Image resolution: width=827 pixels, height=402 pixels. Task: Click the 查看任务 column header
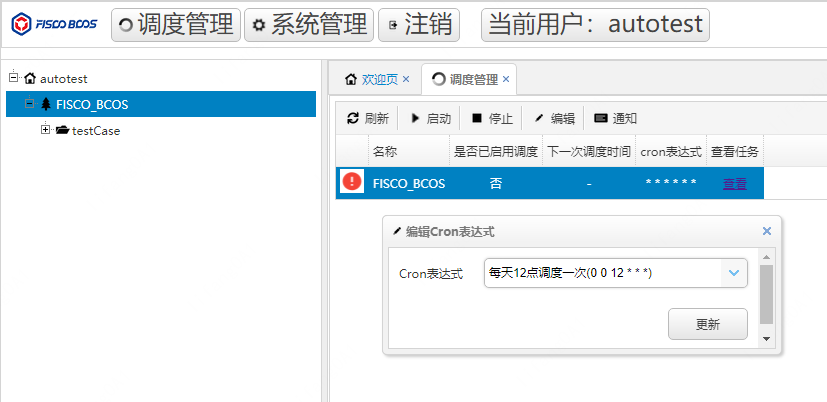[x=735, y=152]
